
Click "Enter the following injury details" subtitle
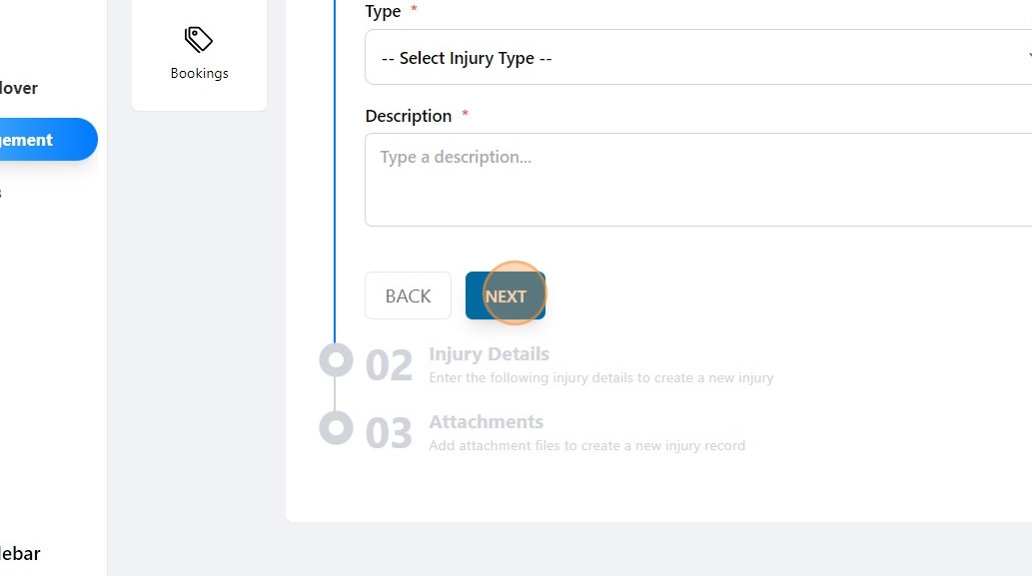601,378
